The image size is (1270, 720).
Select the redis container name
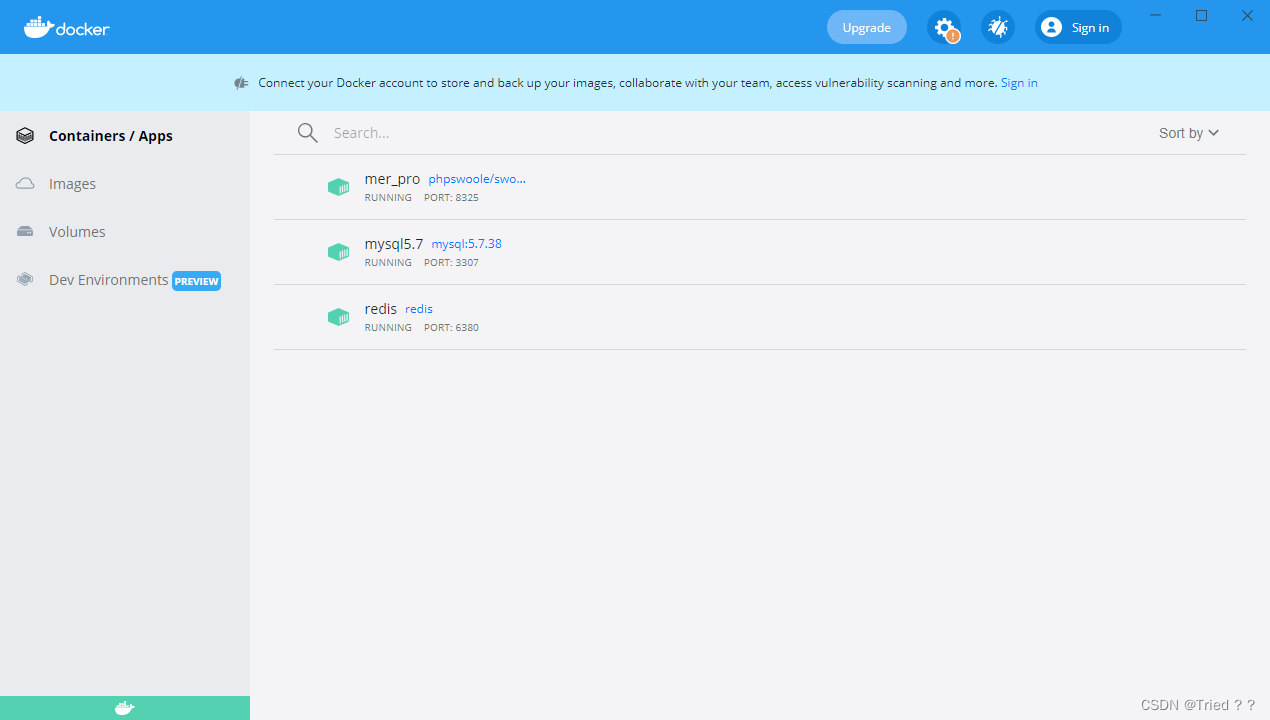(381, 309)
